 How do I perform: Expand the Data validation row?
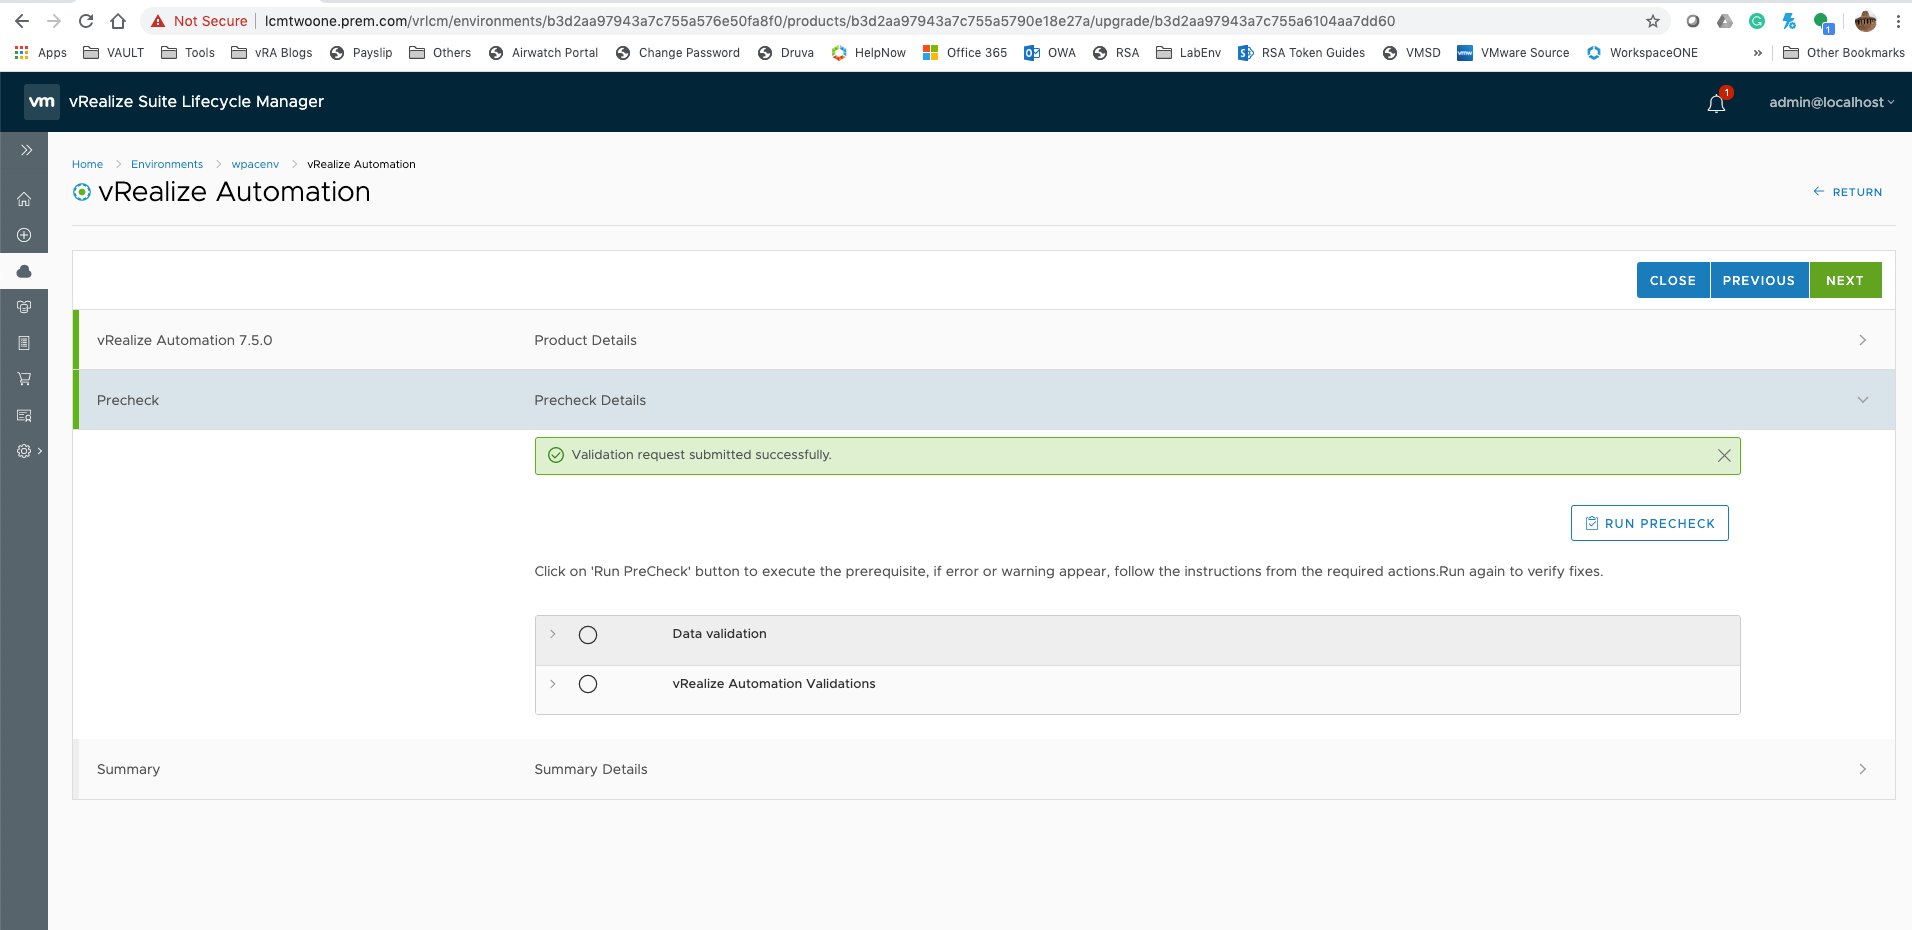point(552,634)
